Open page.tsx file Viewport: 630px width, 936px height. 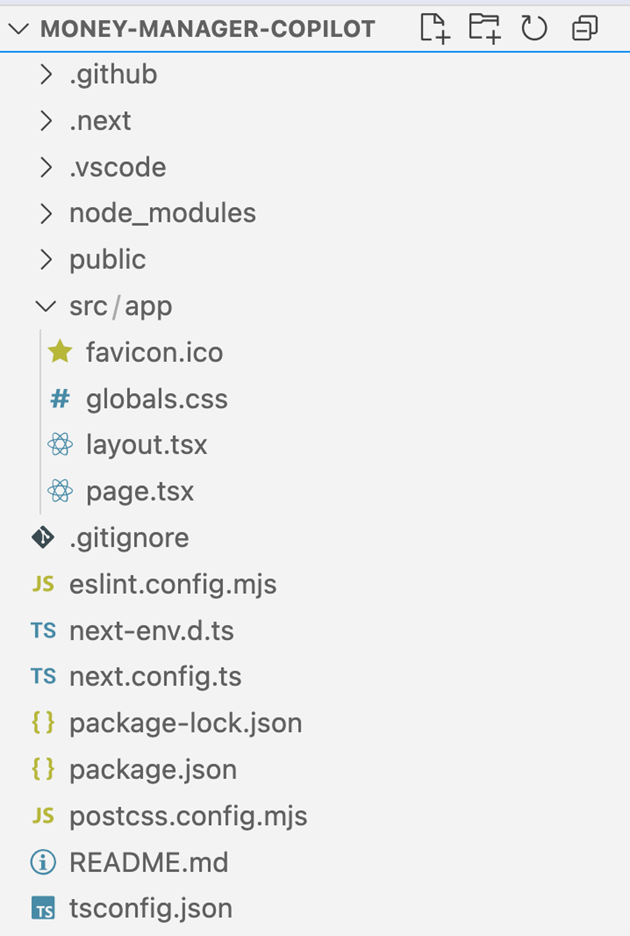(x=140, y=491)
